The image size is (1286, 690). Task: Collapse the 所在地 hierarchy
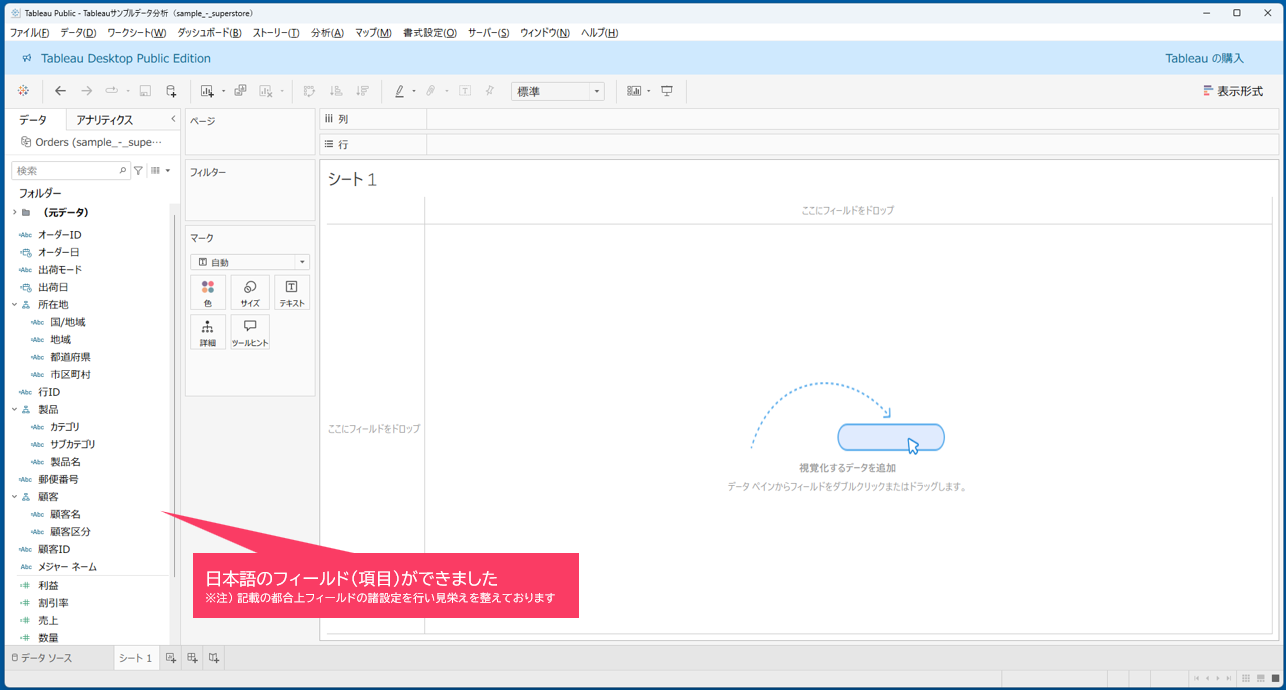(x=14, y=305)
